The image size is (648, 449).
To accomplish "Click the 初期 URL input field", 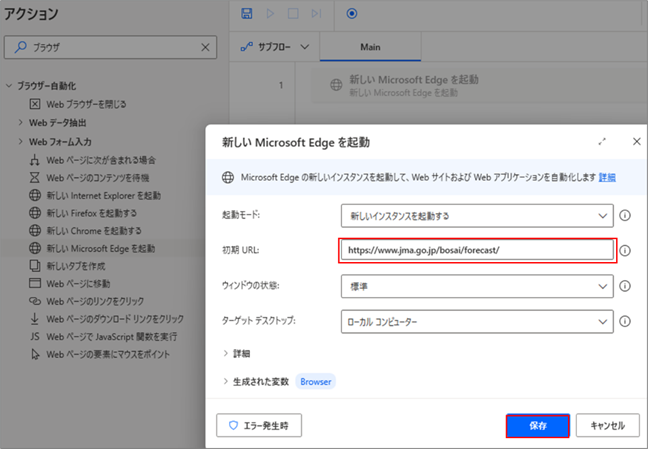I will (x=477, y=250).
